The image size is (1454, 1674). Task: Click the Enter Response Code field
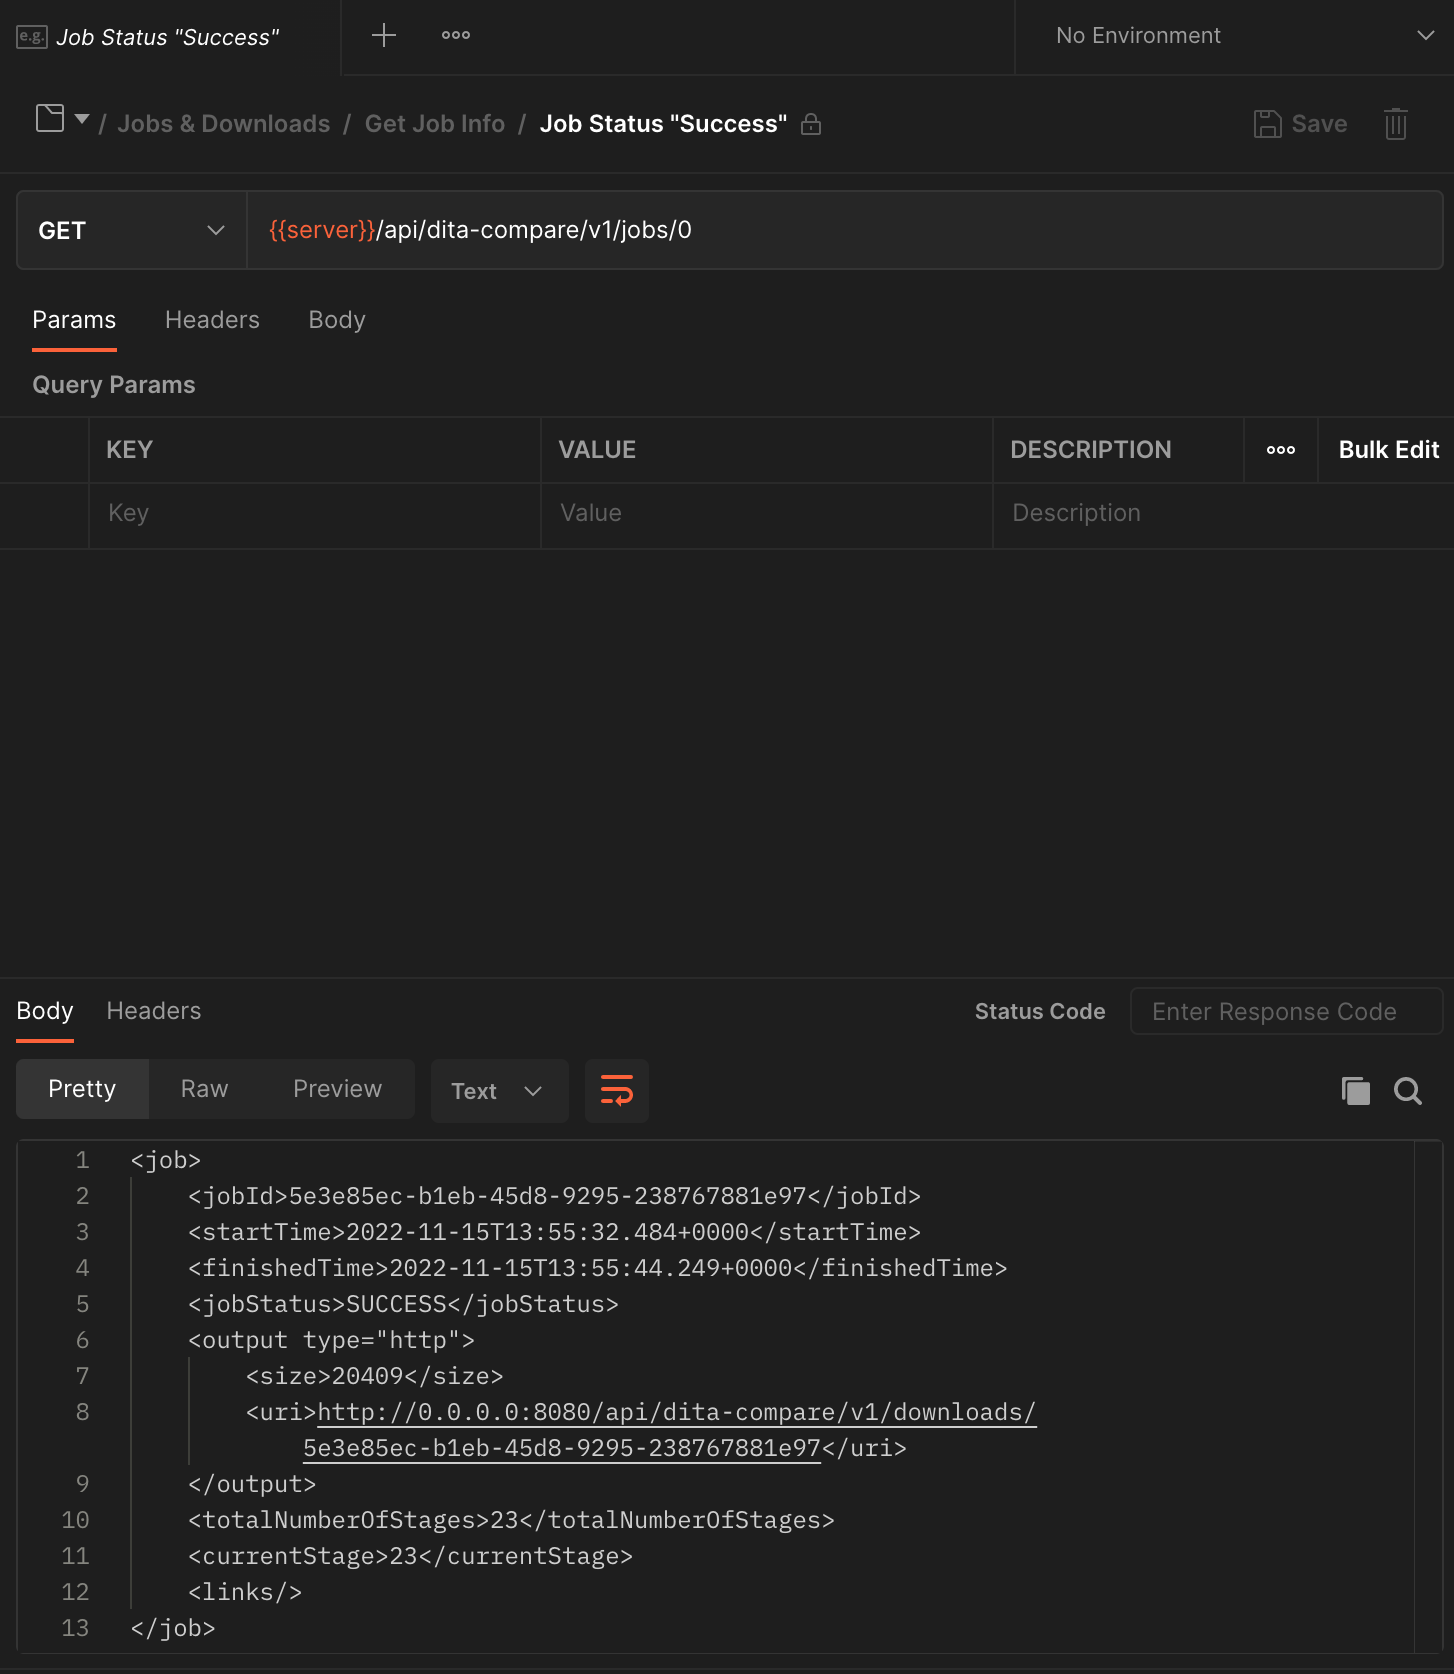point(1285,1012)
